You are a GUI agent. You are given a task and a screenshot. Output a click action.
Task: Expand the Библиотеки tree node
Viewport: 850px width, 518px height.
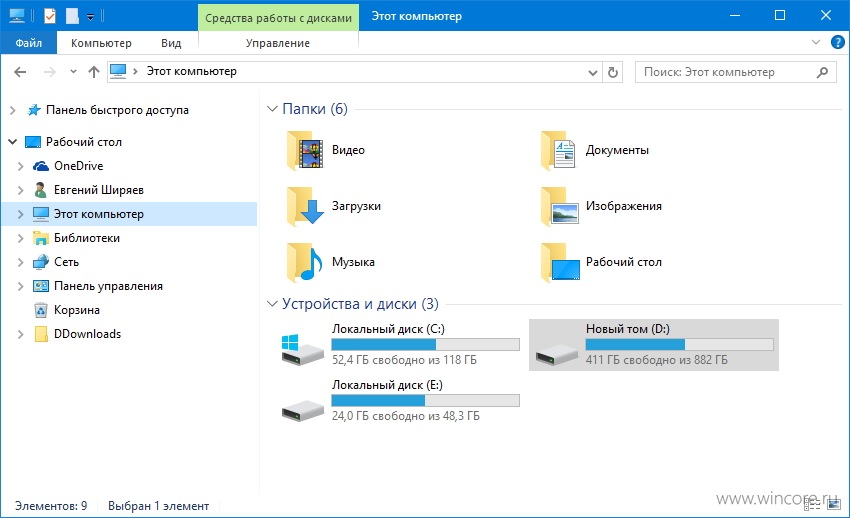click(x=21, y=238)
